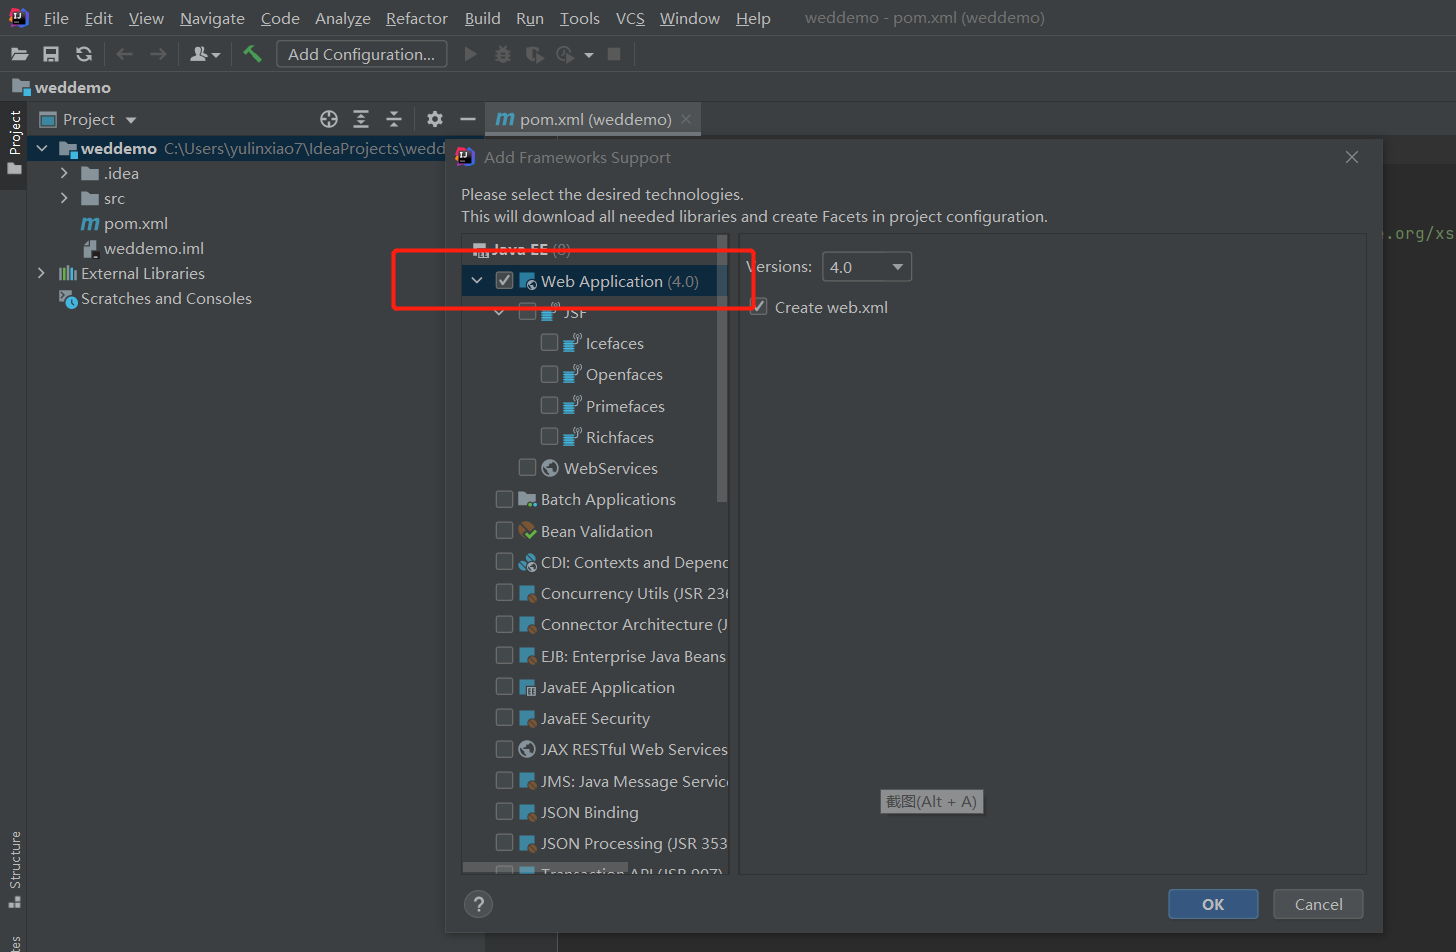This screenshot has width=1456, height=952.
Task: Collapse the JSF tree node
Action: (x=499, y=312)
